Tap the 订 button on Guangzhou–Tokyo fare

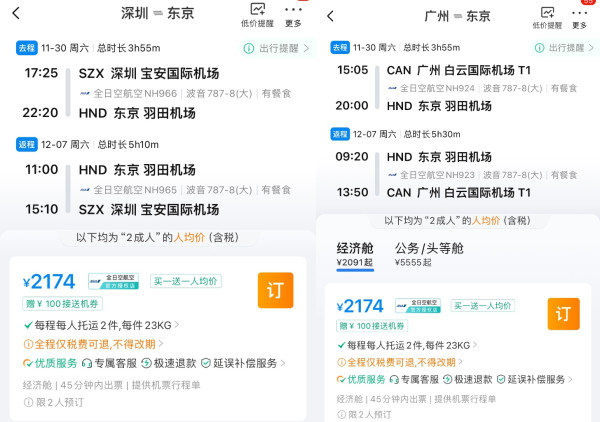click(563, 314)
